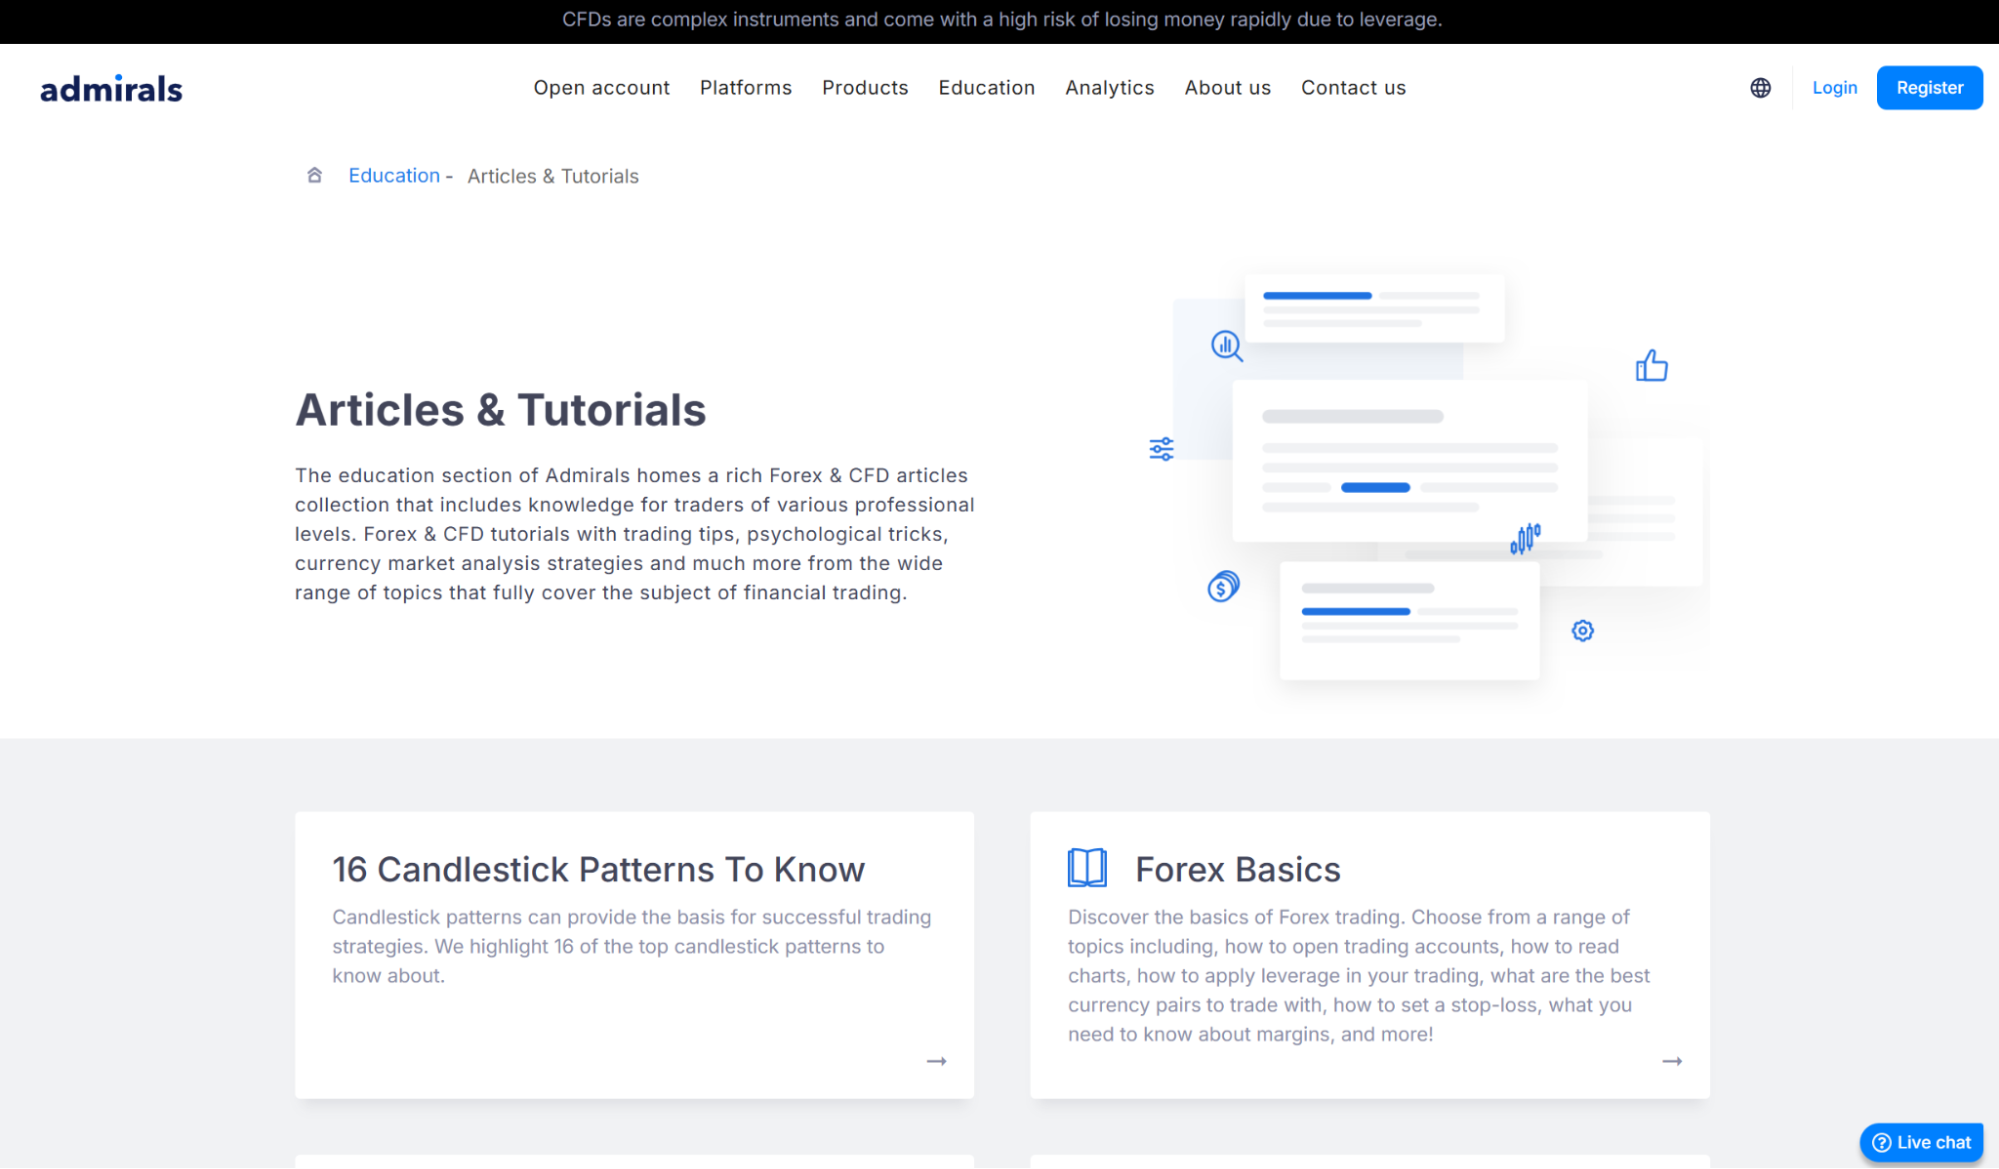Click the dollar coin illustration icon
The image size is (1999, 1169).
(x=1222, y=586)
